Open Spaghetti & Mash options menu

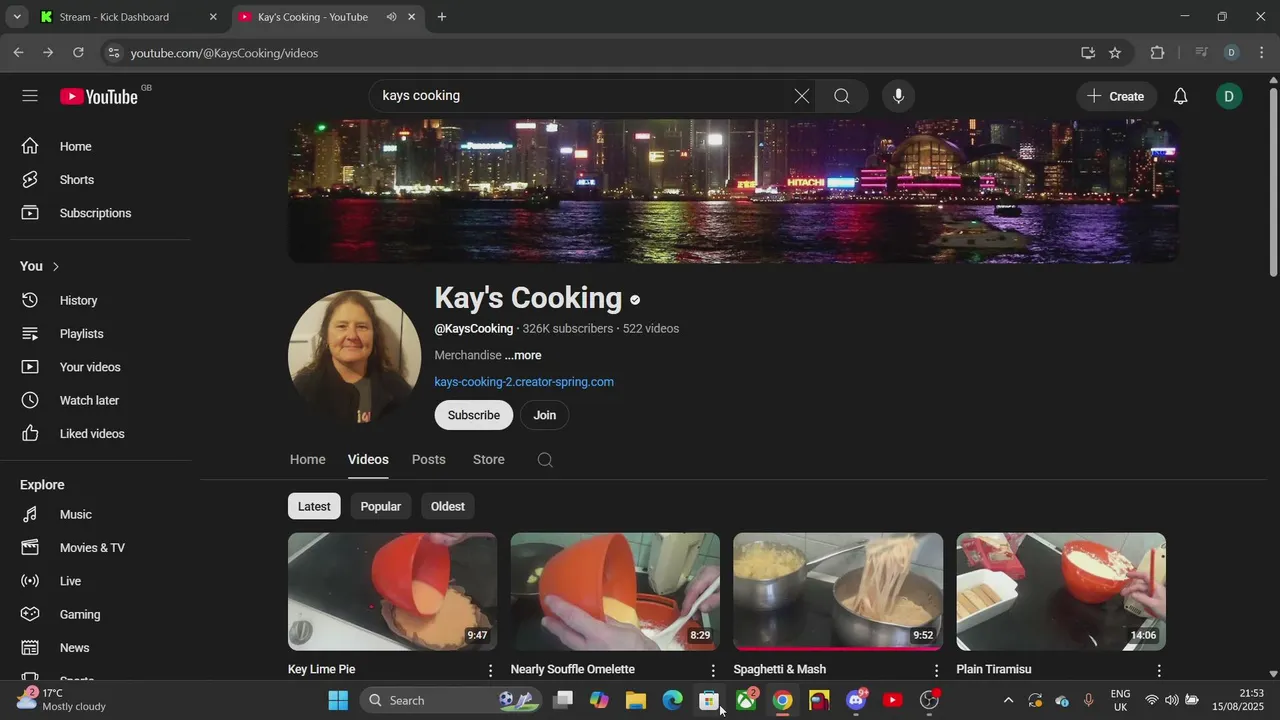(936, 670)
